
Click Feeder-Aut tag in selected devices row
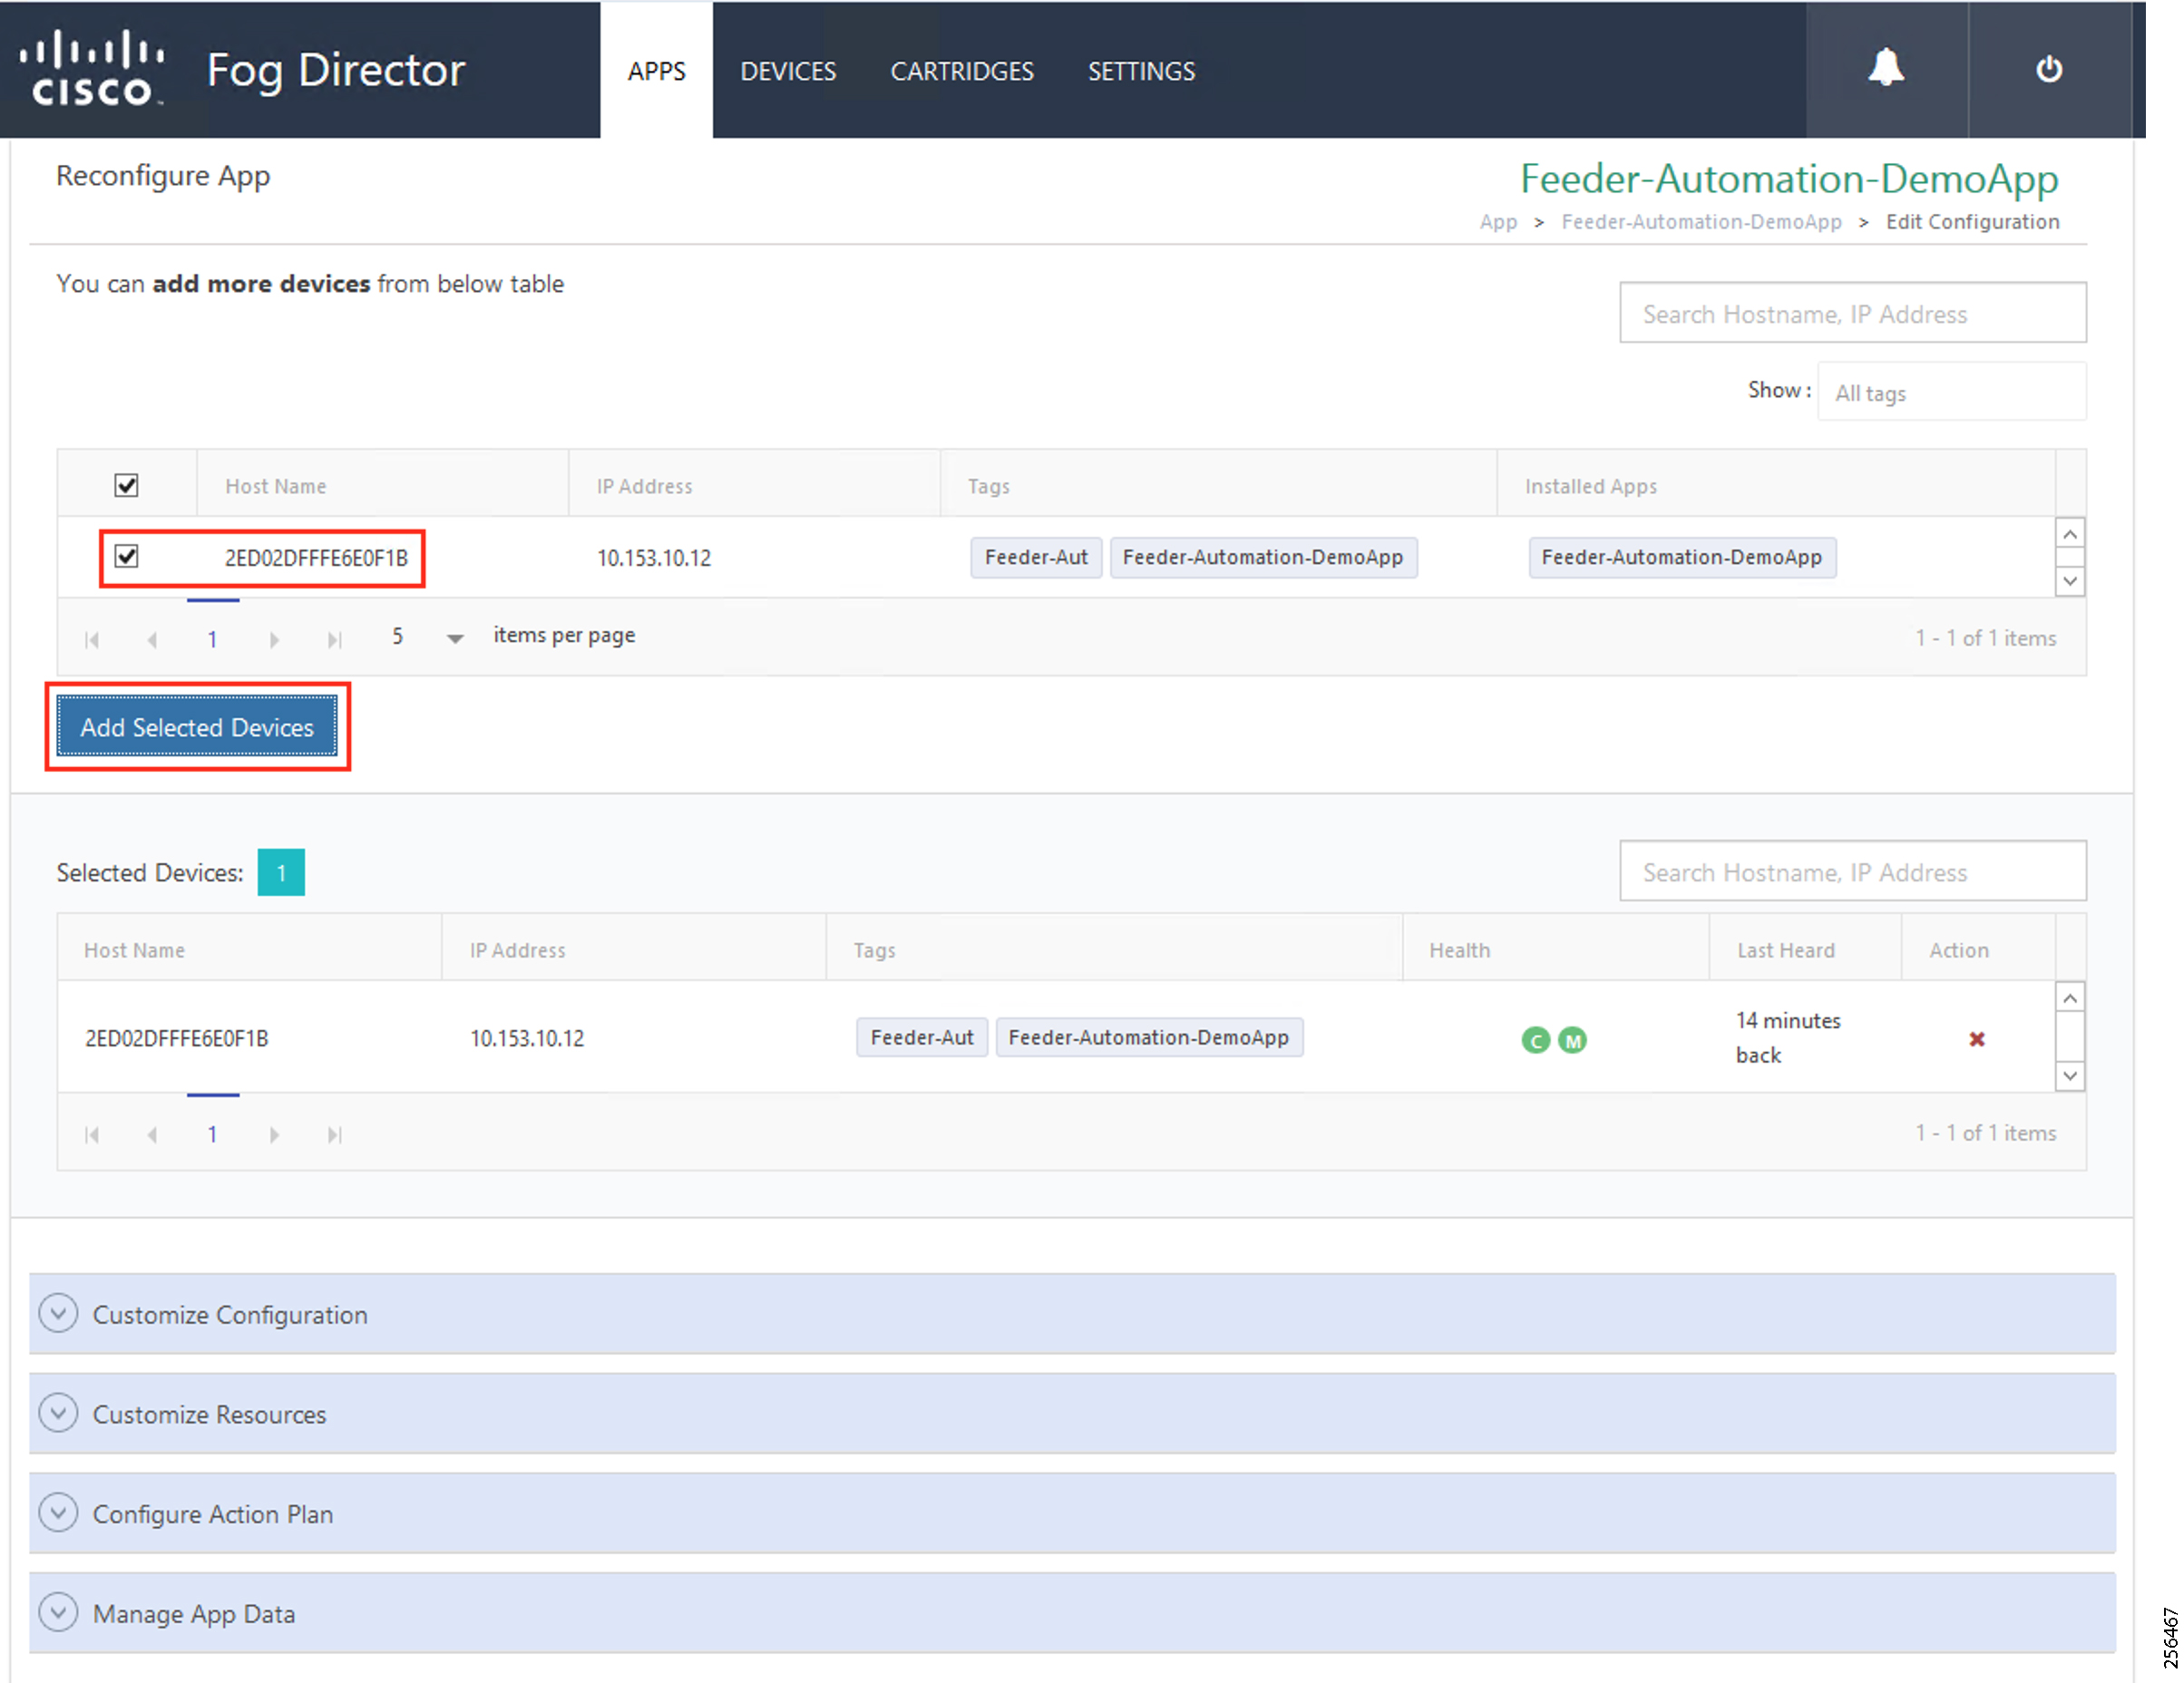tap(922, 1037)
